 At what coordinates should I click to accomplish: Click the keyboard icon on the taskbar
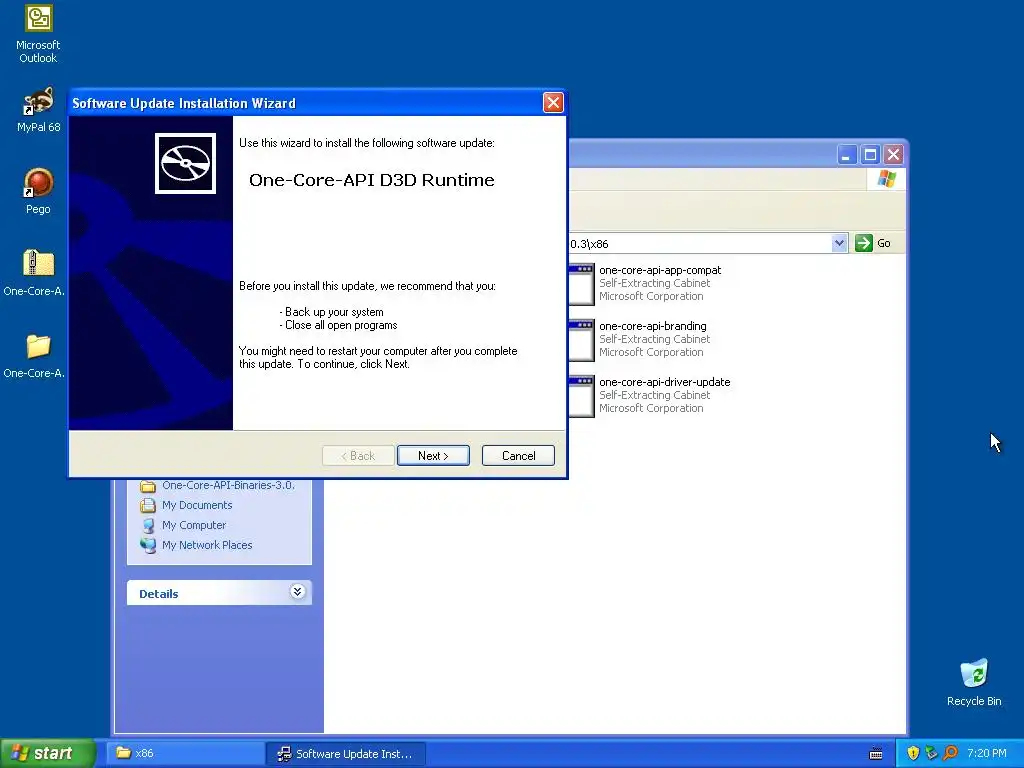coord(876,754)
